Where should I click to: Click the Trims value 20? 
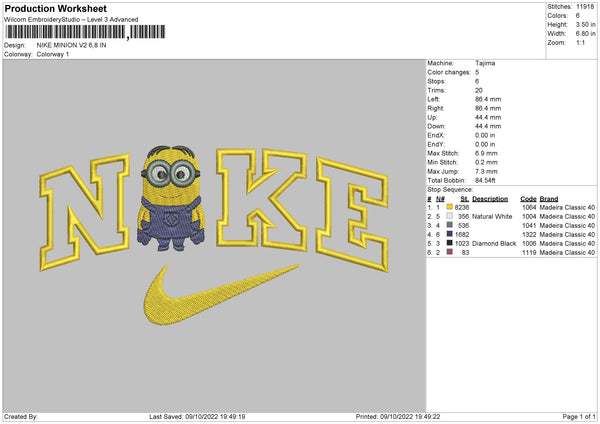(479, 90)
